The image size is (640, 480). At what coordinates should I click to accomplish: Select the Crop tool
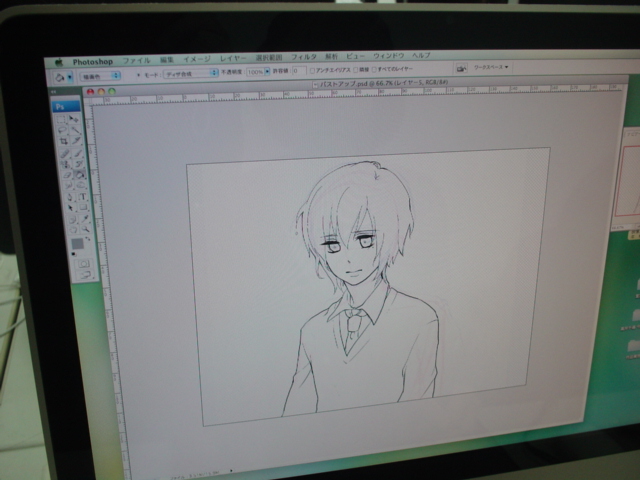[x=63, y=141]
